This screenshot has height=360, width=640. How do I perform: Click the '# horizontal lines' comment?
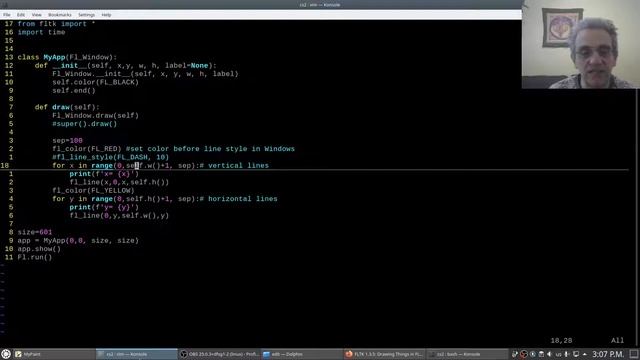238,199
